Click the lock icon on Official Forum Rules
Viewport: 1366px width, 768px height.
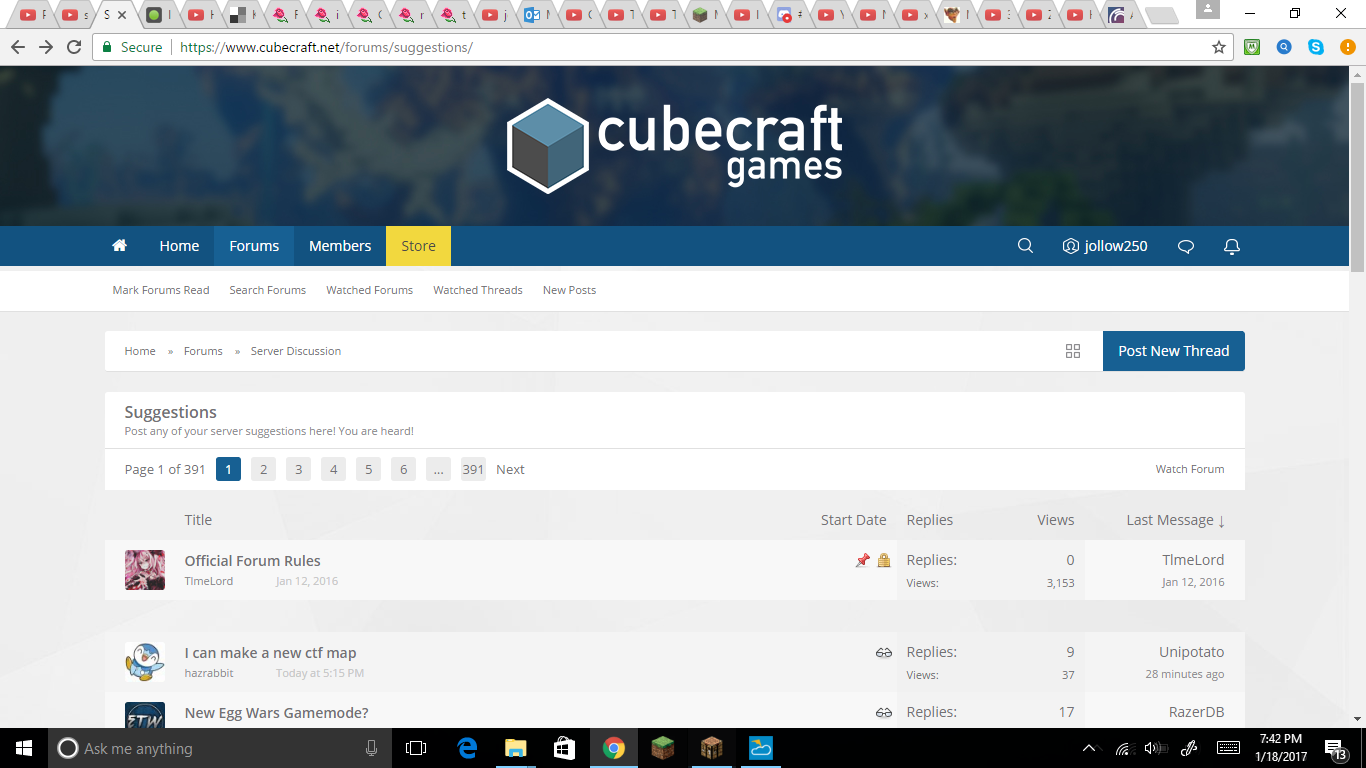click(884, 561)
